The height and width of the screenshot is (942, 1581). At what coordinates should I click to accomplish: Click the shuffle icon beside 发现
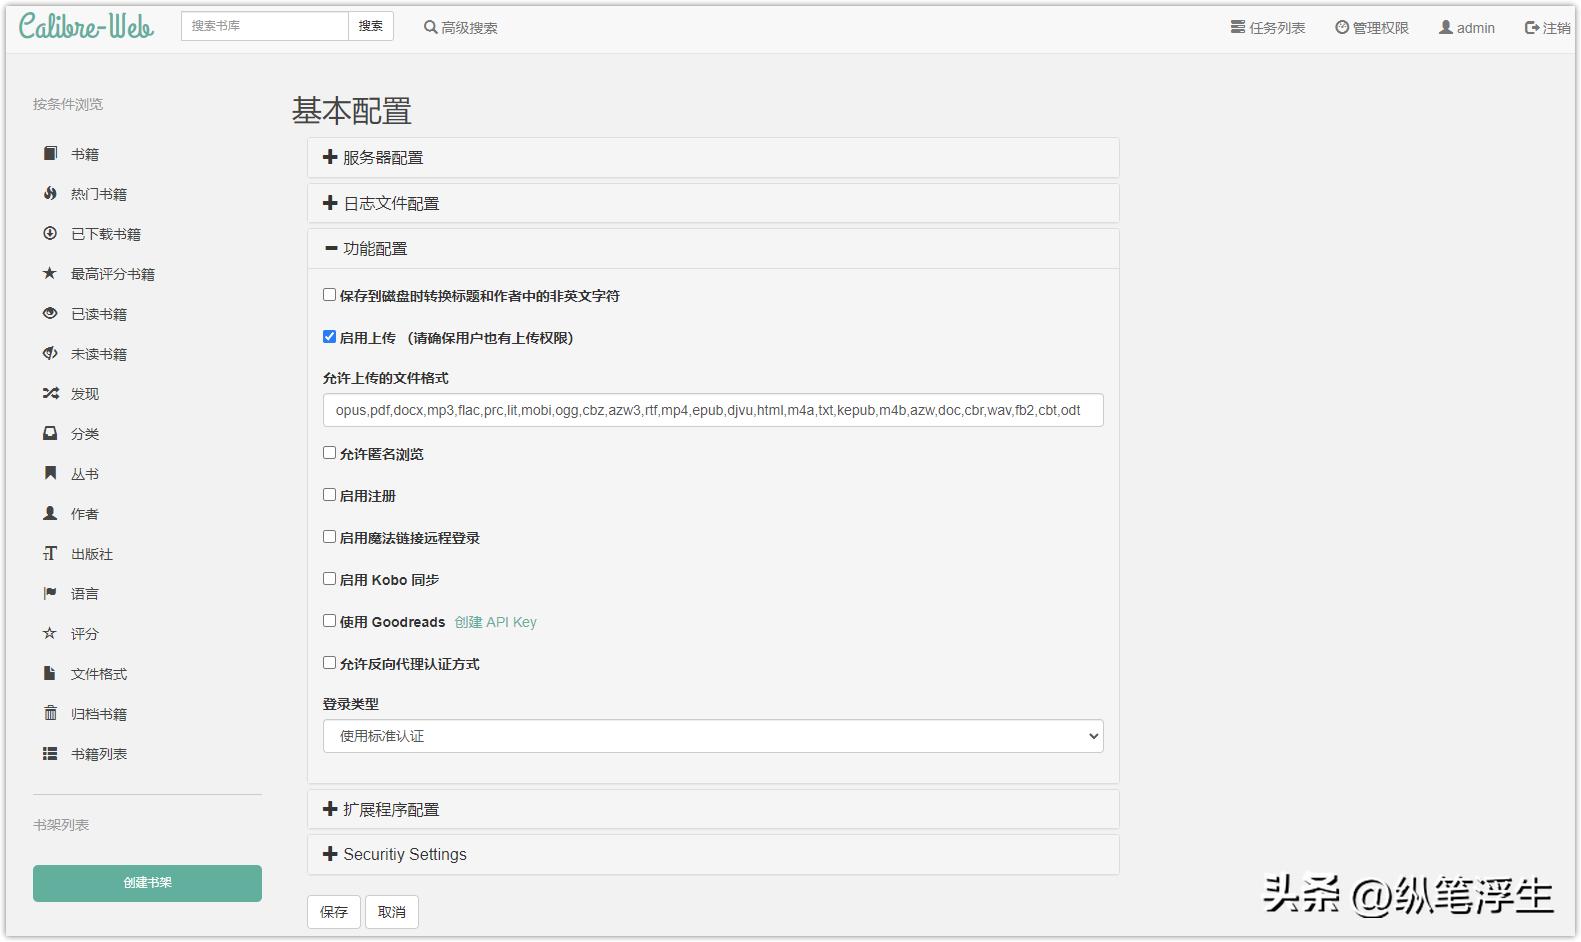pos(50,393)
